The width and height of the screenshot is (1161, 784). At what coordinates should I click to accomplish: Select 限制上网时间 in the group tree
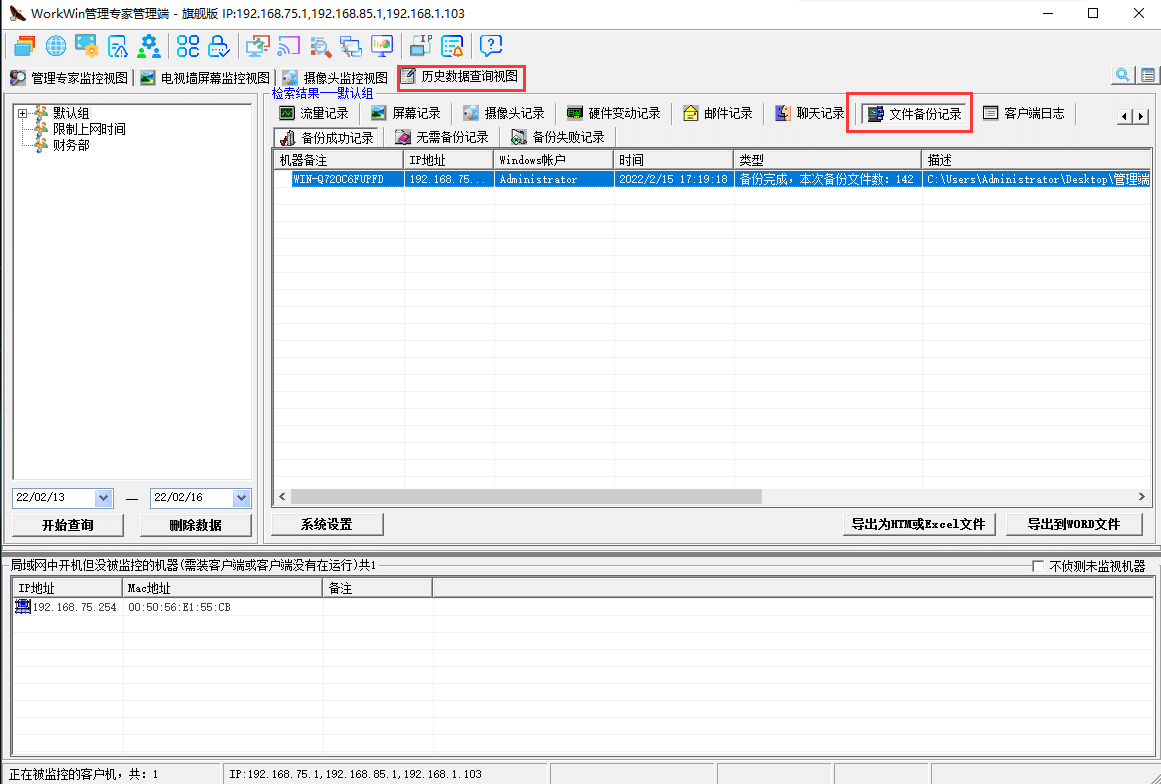(x=89, y=130)
